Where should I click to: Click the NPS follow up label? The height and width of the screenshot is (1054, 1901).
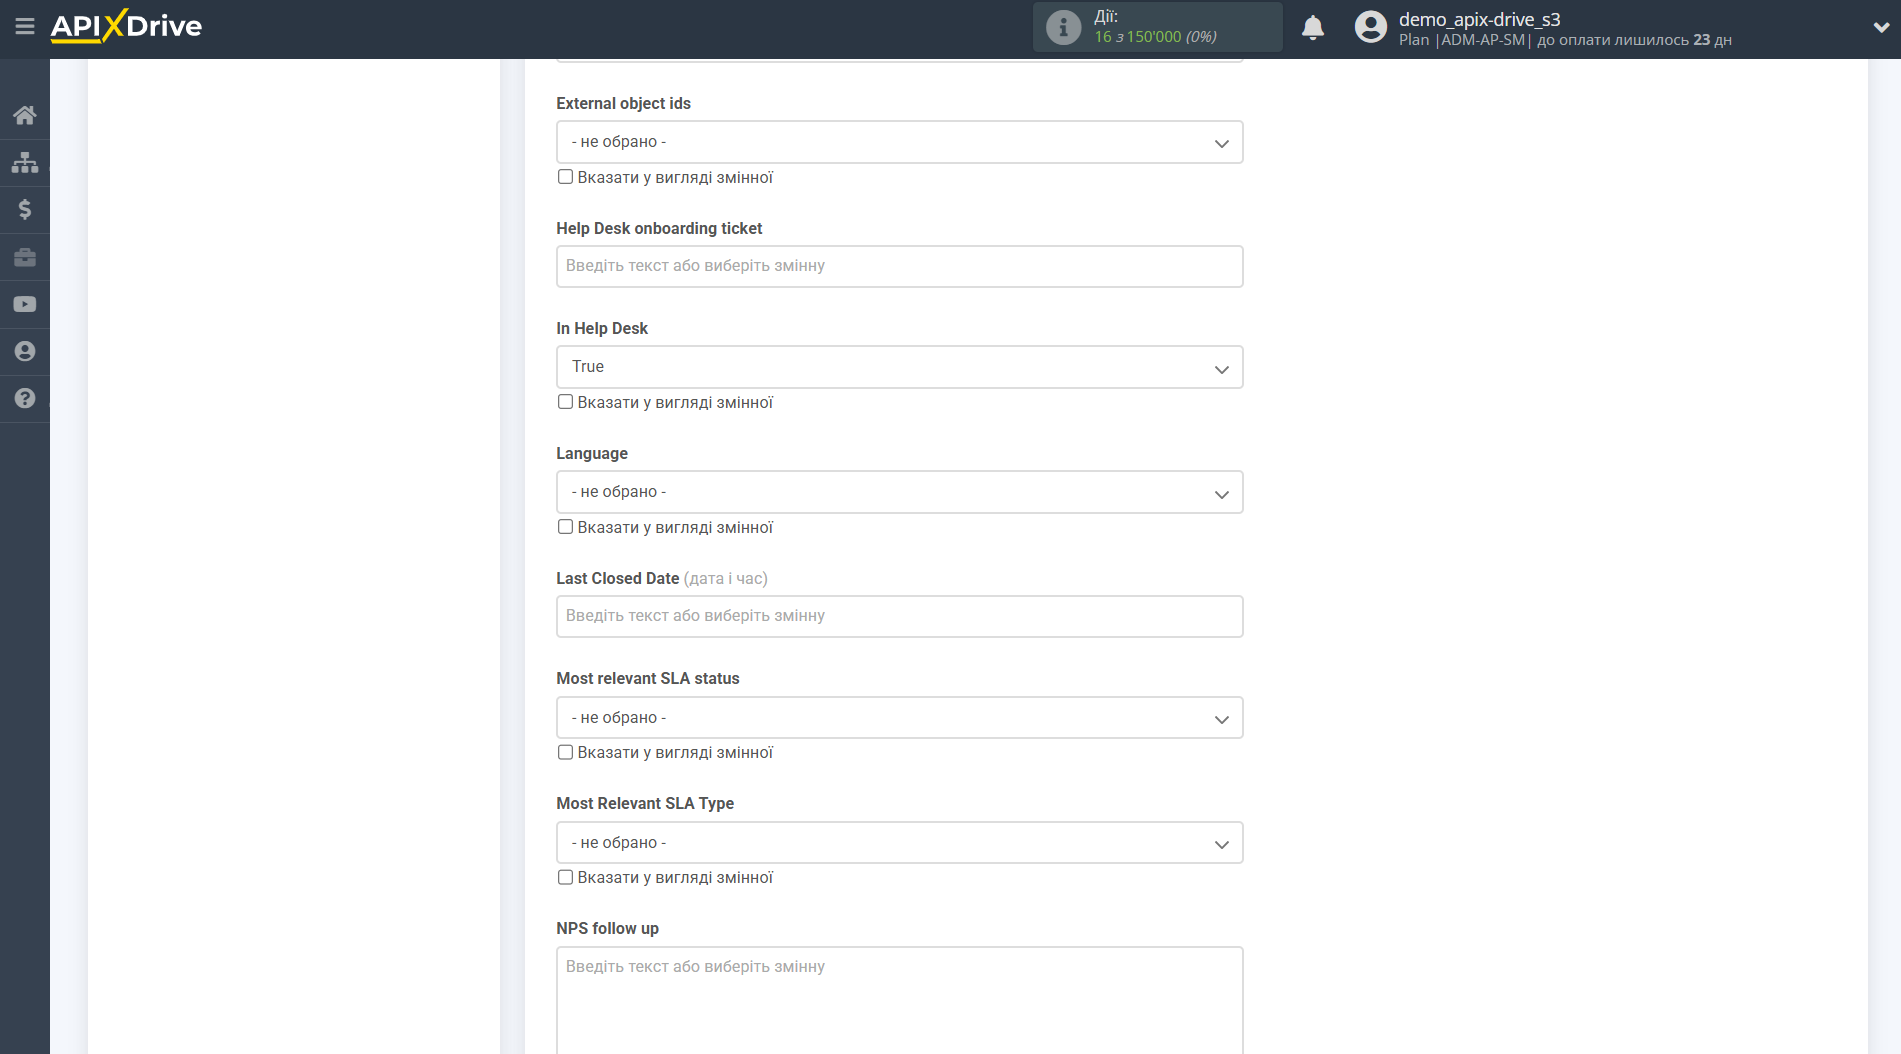[x=607, y=928]
